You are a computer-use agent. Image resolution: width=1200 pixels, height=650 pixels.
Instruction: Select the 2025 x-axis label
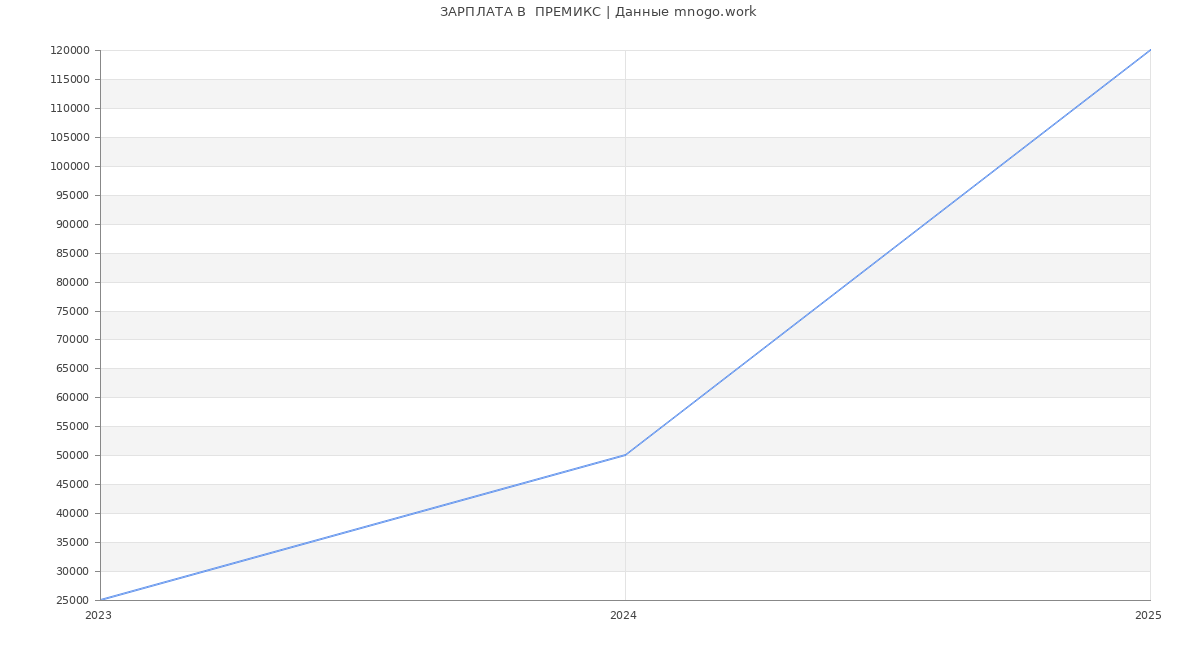click(1148, 616)
